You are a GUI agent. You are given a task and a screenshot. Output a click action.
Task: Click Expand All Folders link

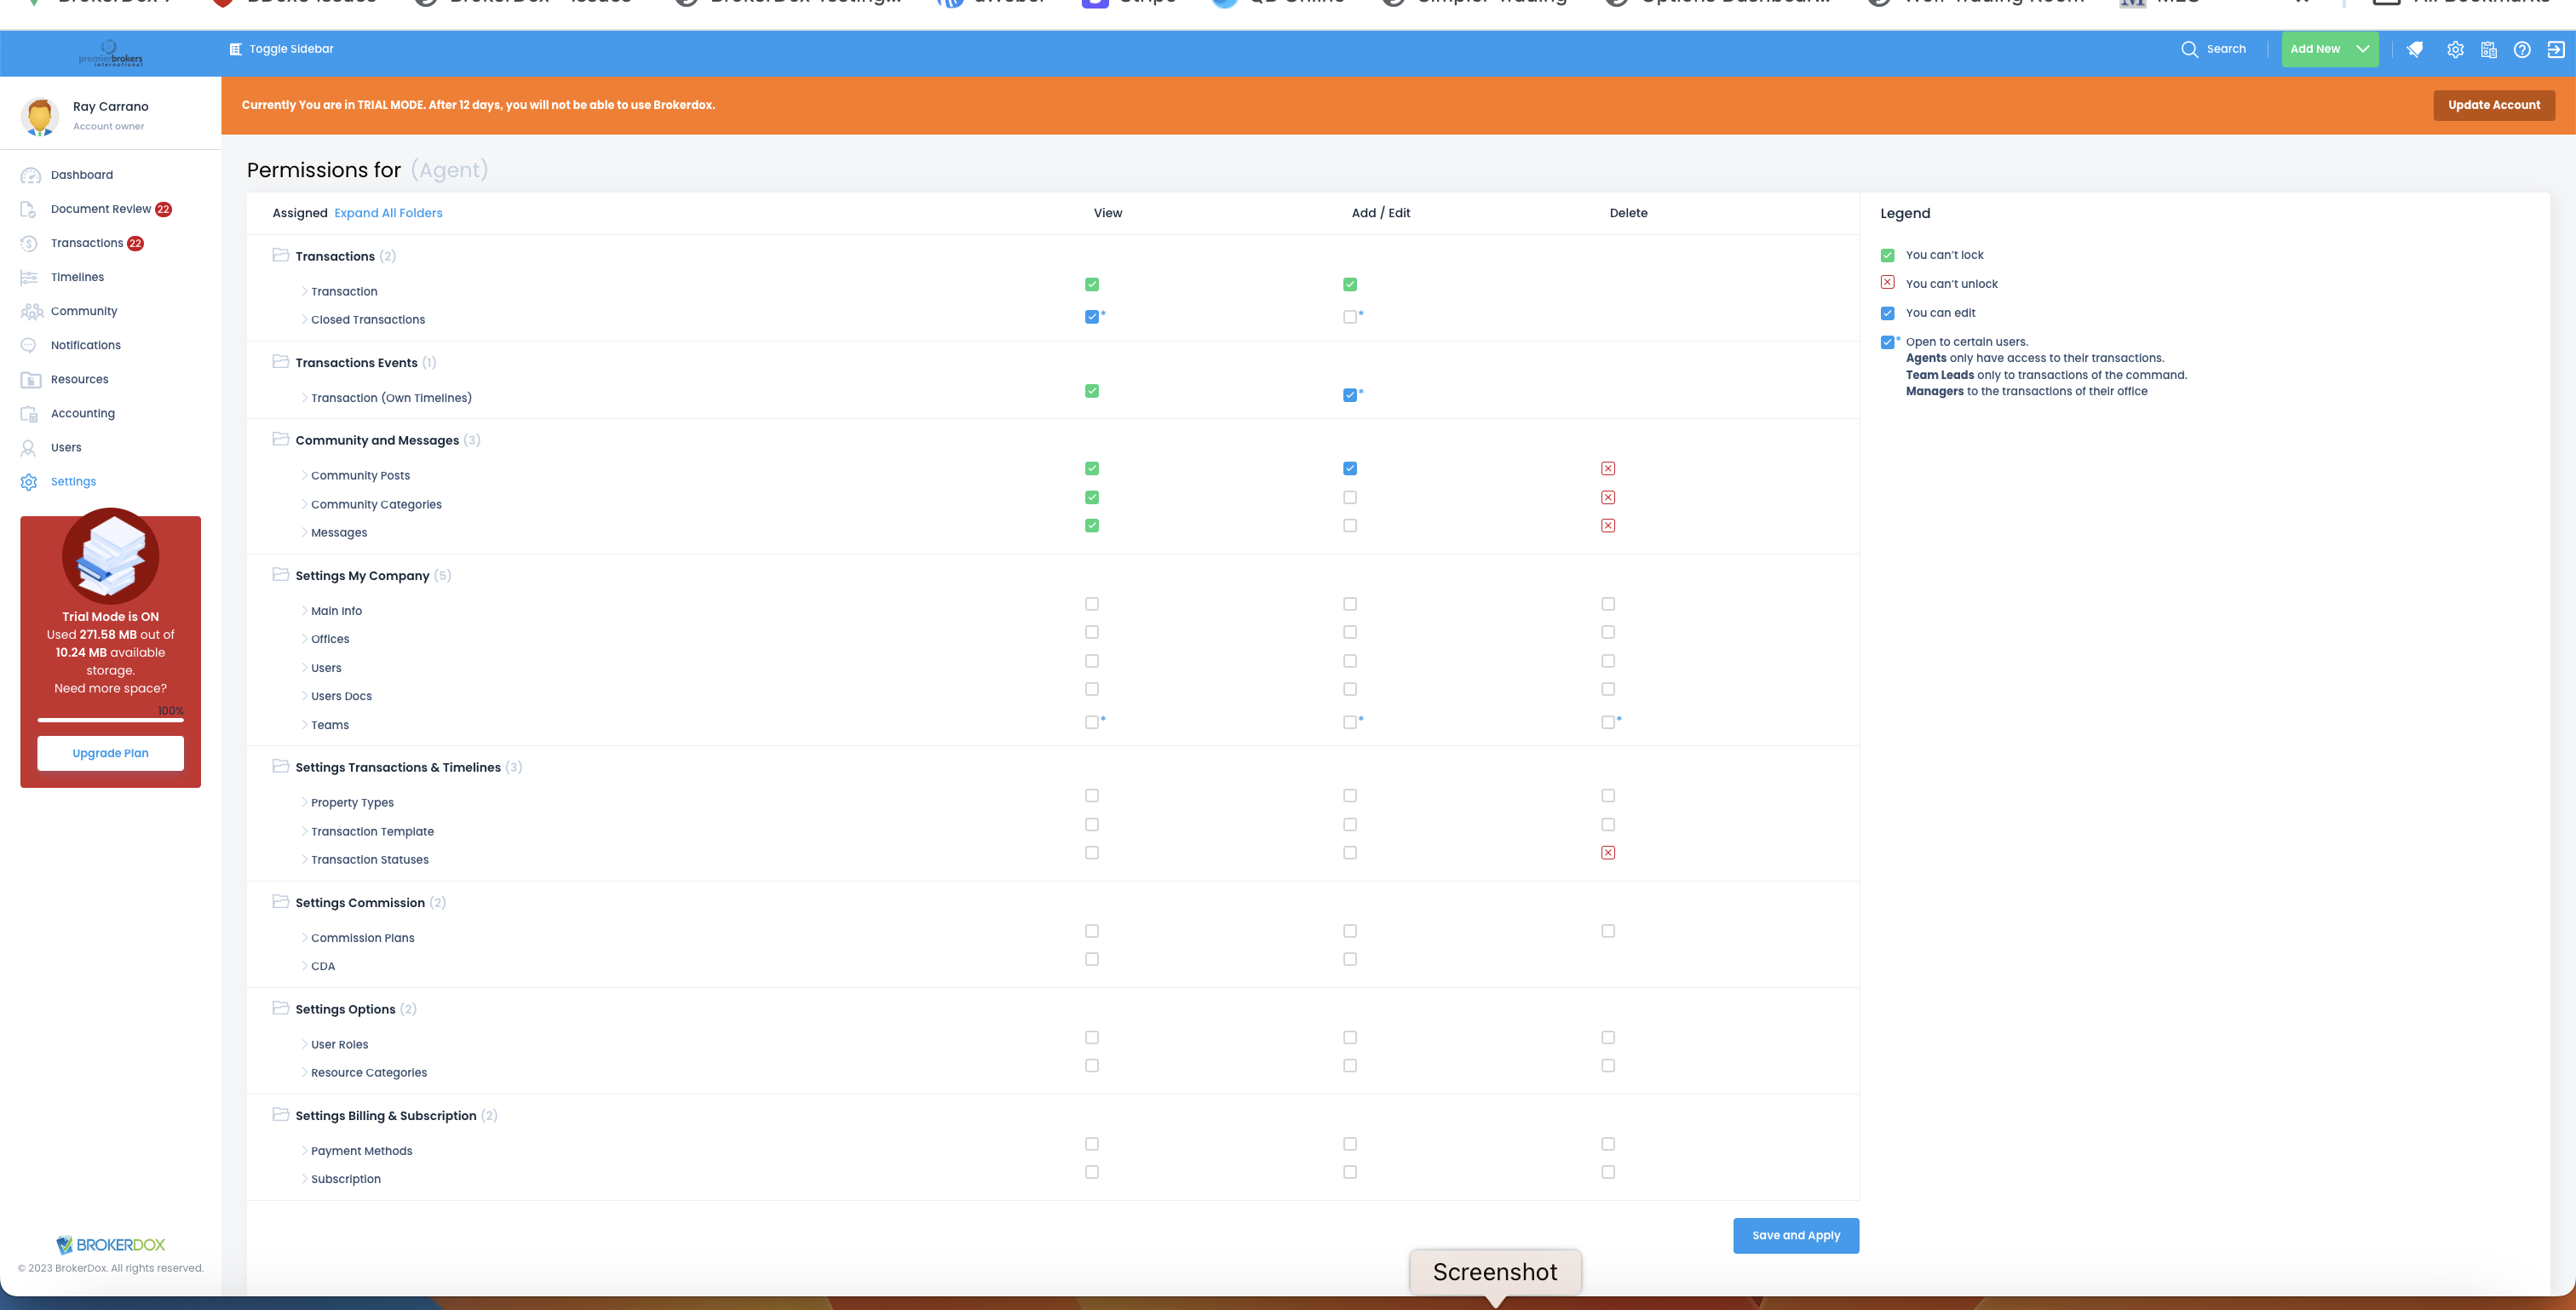[x=388, y=213]
